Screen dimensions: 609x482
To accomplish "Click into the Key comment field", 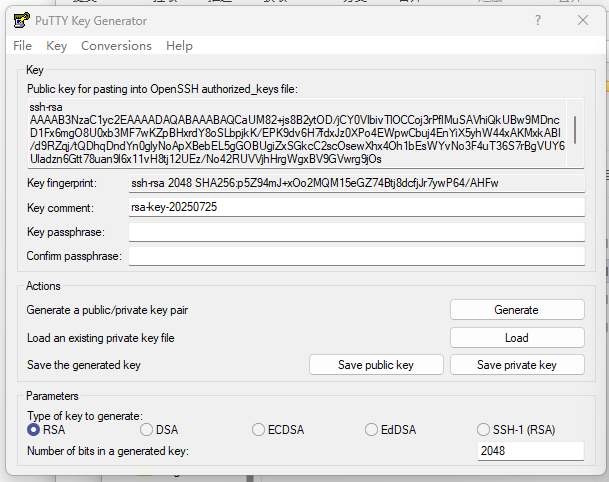I will (x=356, y=207).
